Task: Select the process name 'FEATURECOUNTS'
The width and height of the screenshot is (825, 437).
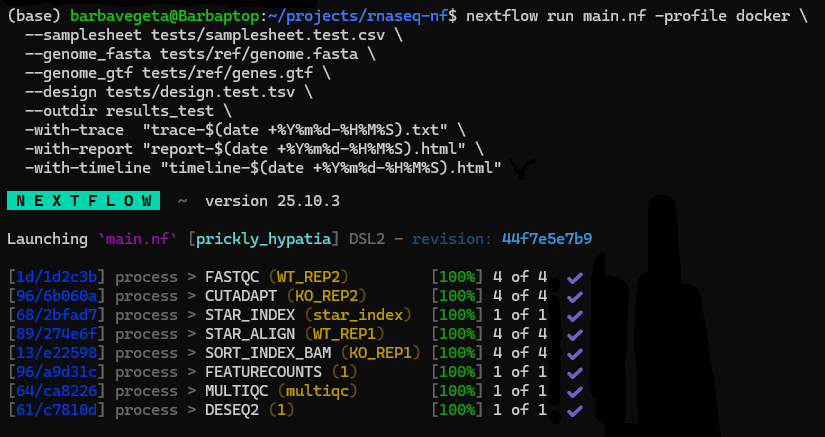Action: click(264, 372)
